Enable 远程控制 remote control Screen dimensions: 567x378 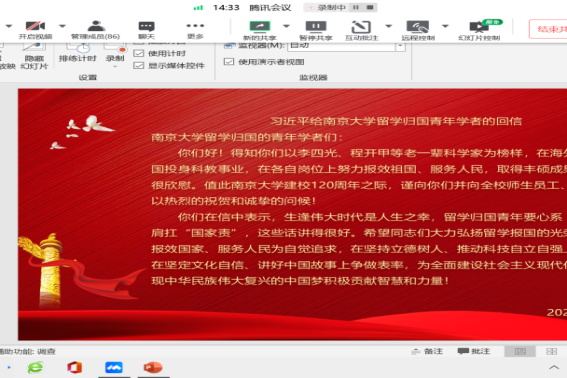point(418,30)
